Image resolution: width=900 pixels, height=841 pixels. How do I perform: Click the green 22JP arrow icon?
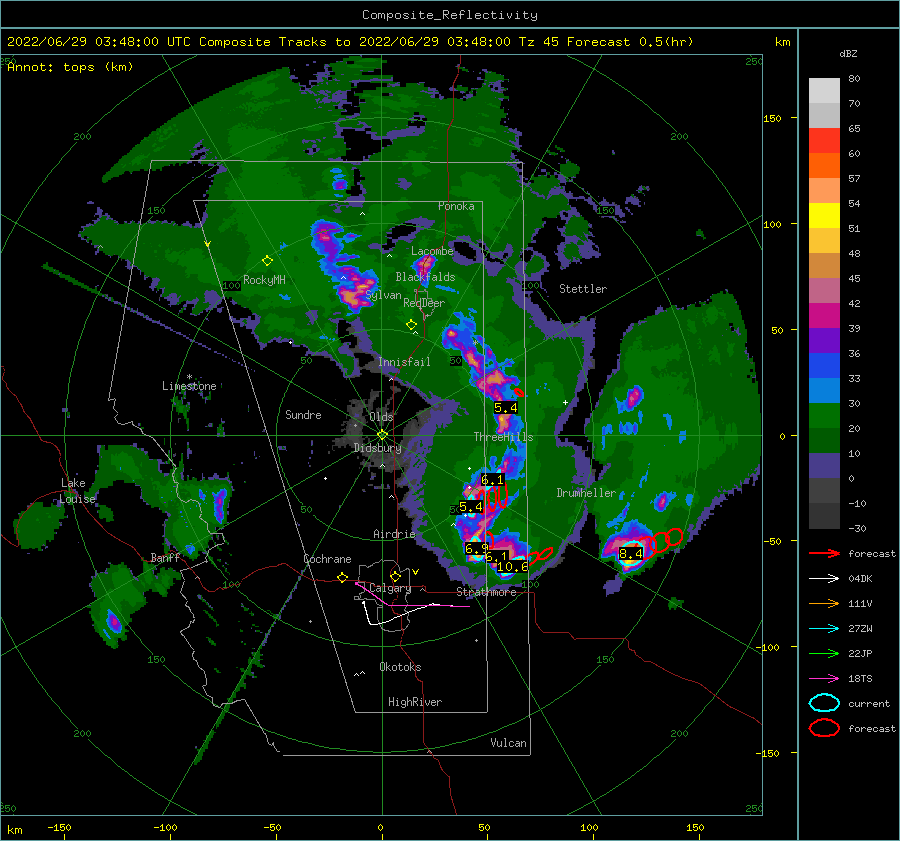824,653
